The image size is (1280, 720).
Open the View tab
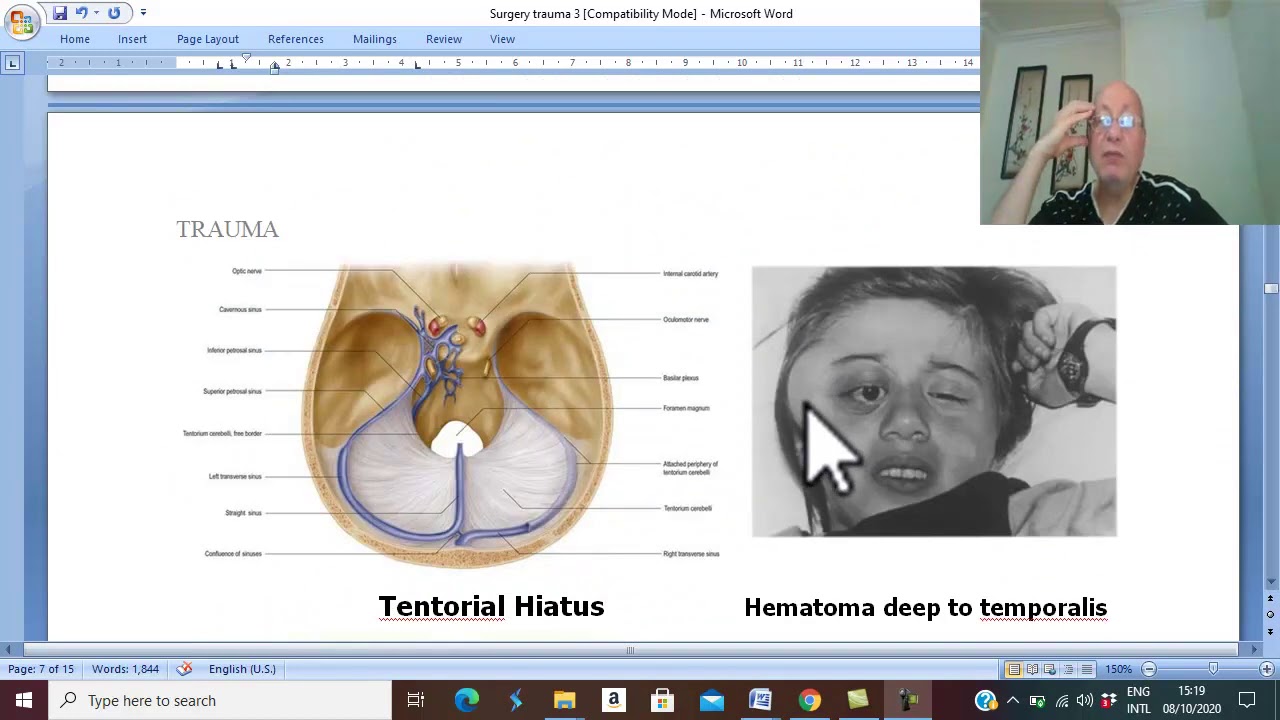(502, 39)
